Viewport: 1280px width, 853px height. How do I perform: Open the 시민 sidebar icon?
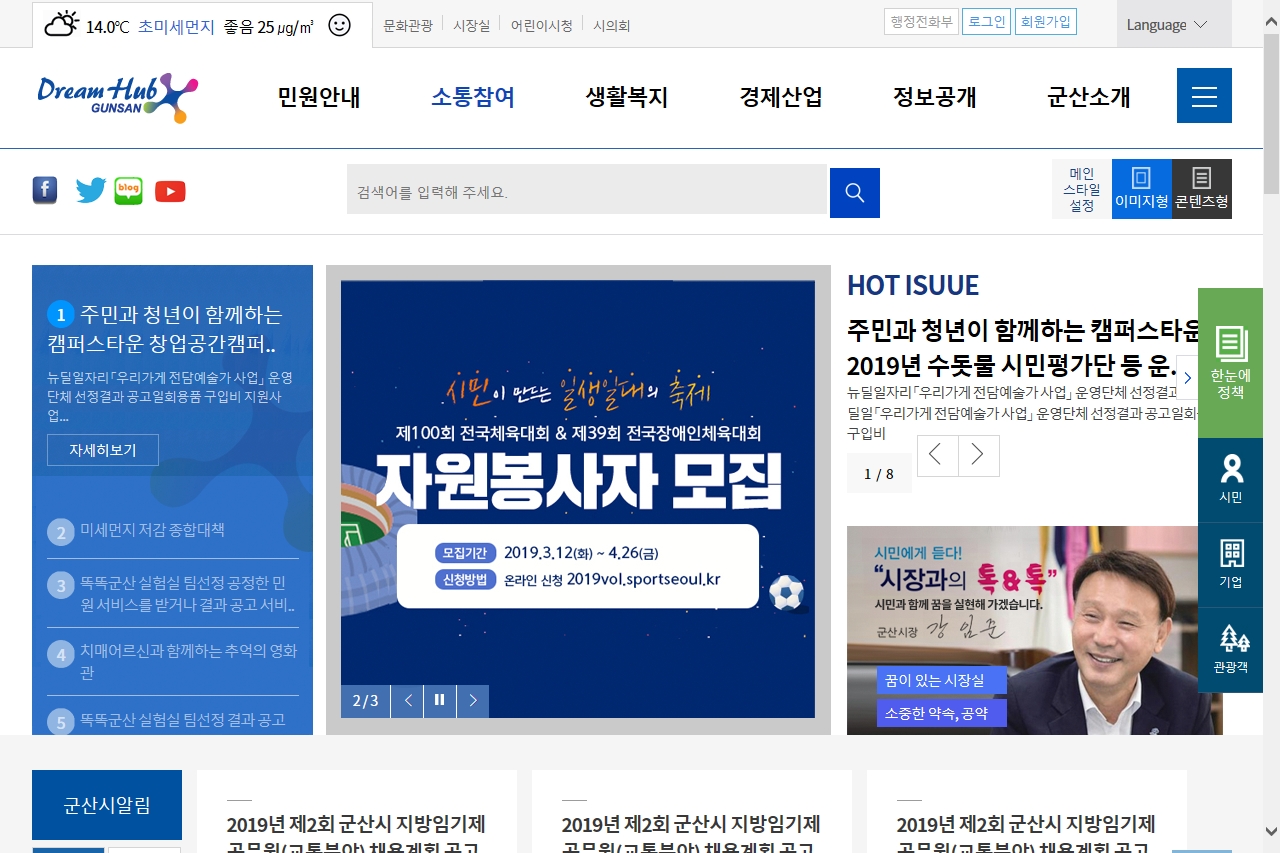[x=1230, y=478]
